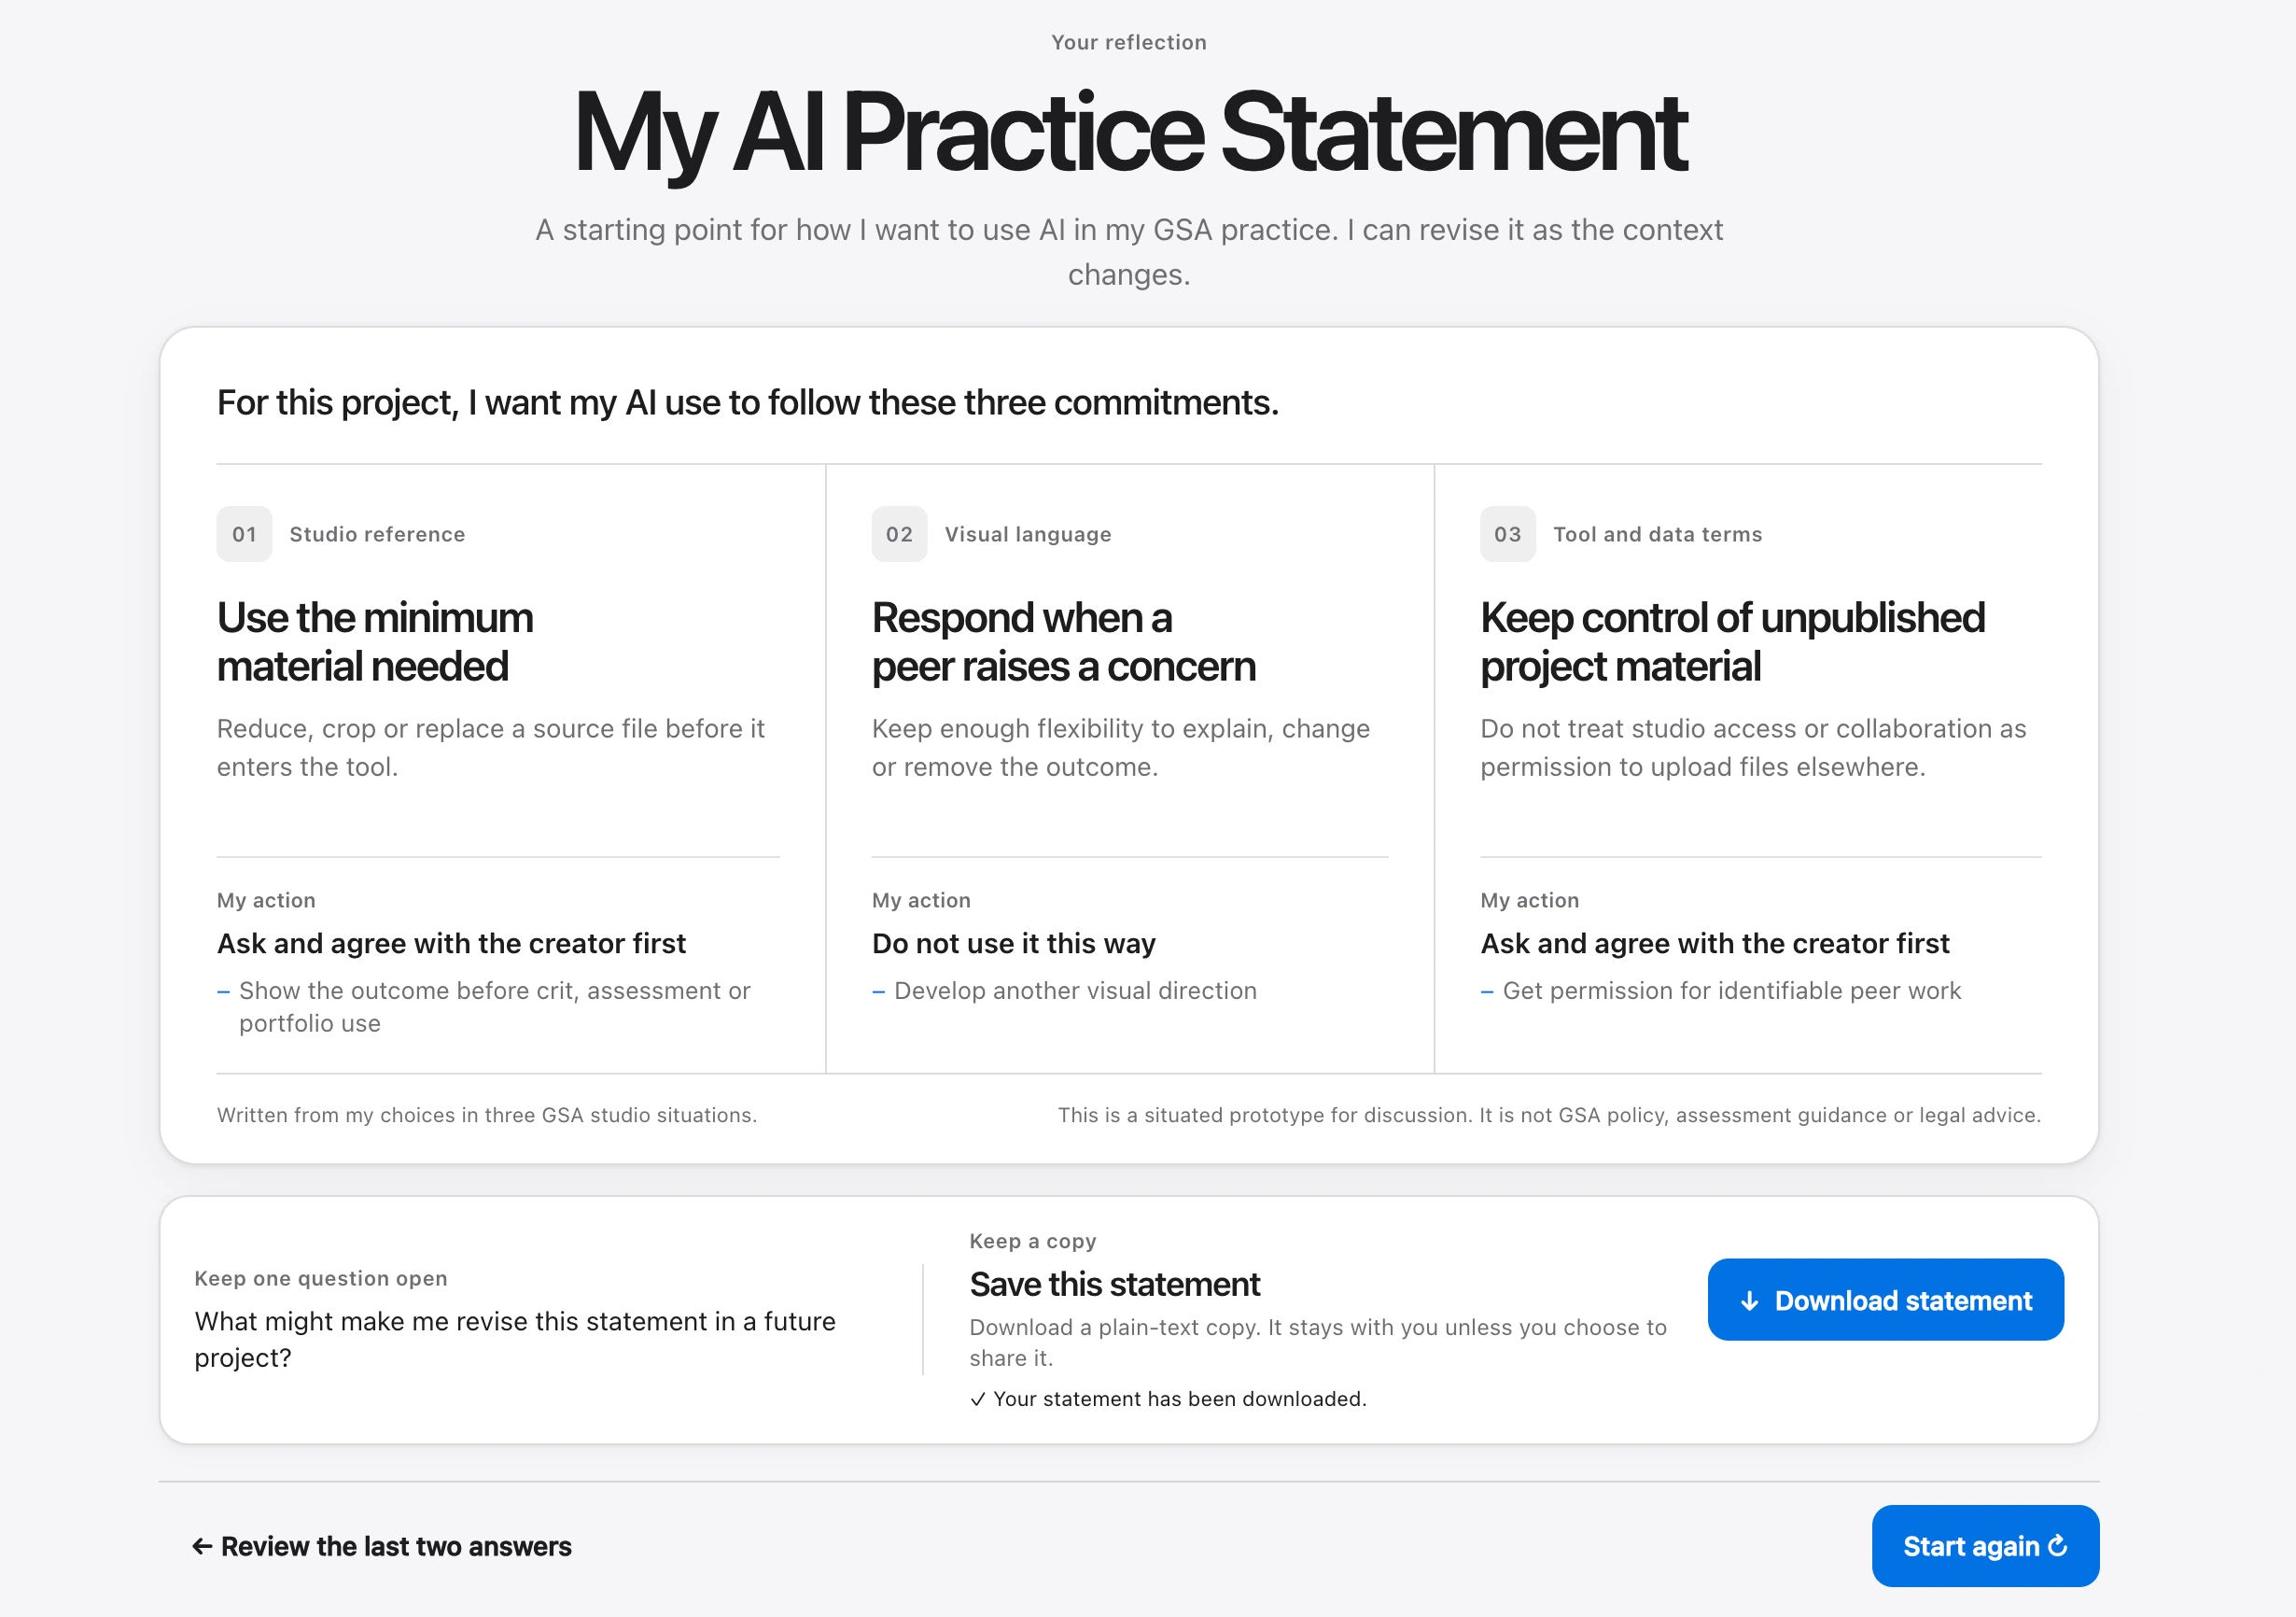The image size is (2296, 1617).
Task: Click the Keep a copy label
Action: click(1033, 1241)
